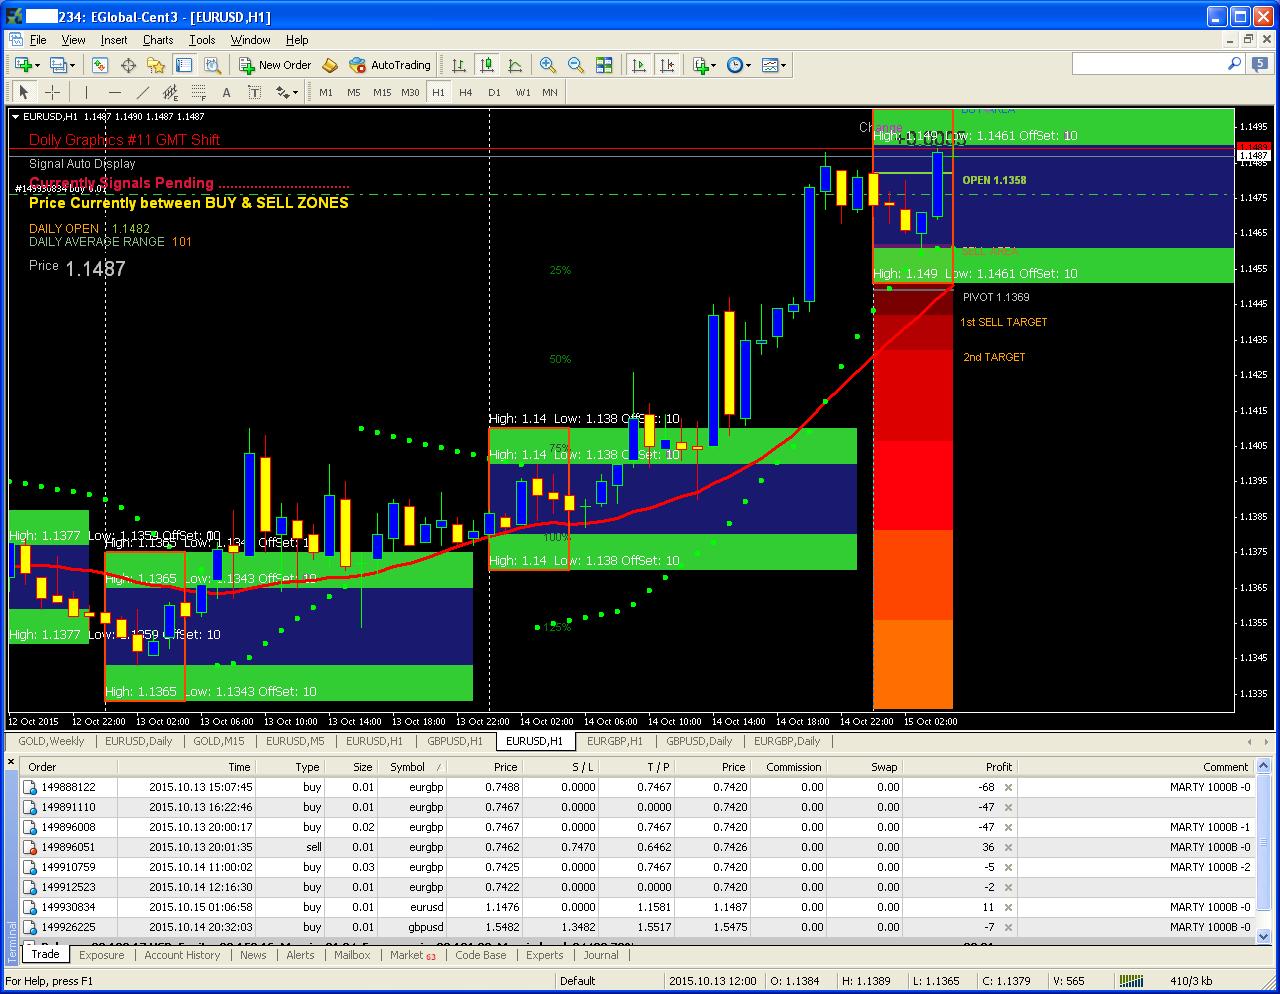Click the terminal vertical scrollbar down arrow
The height and width of the screenshot is (994, 1280).
pyautogui.click(x=1263, y=937)
